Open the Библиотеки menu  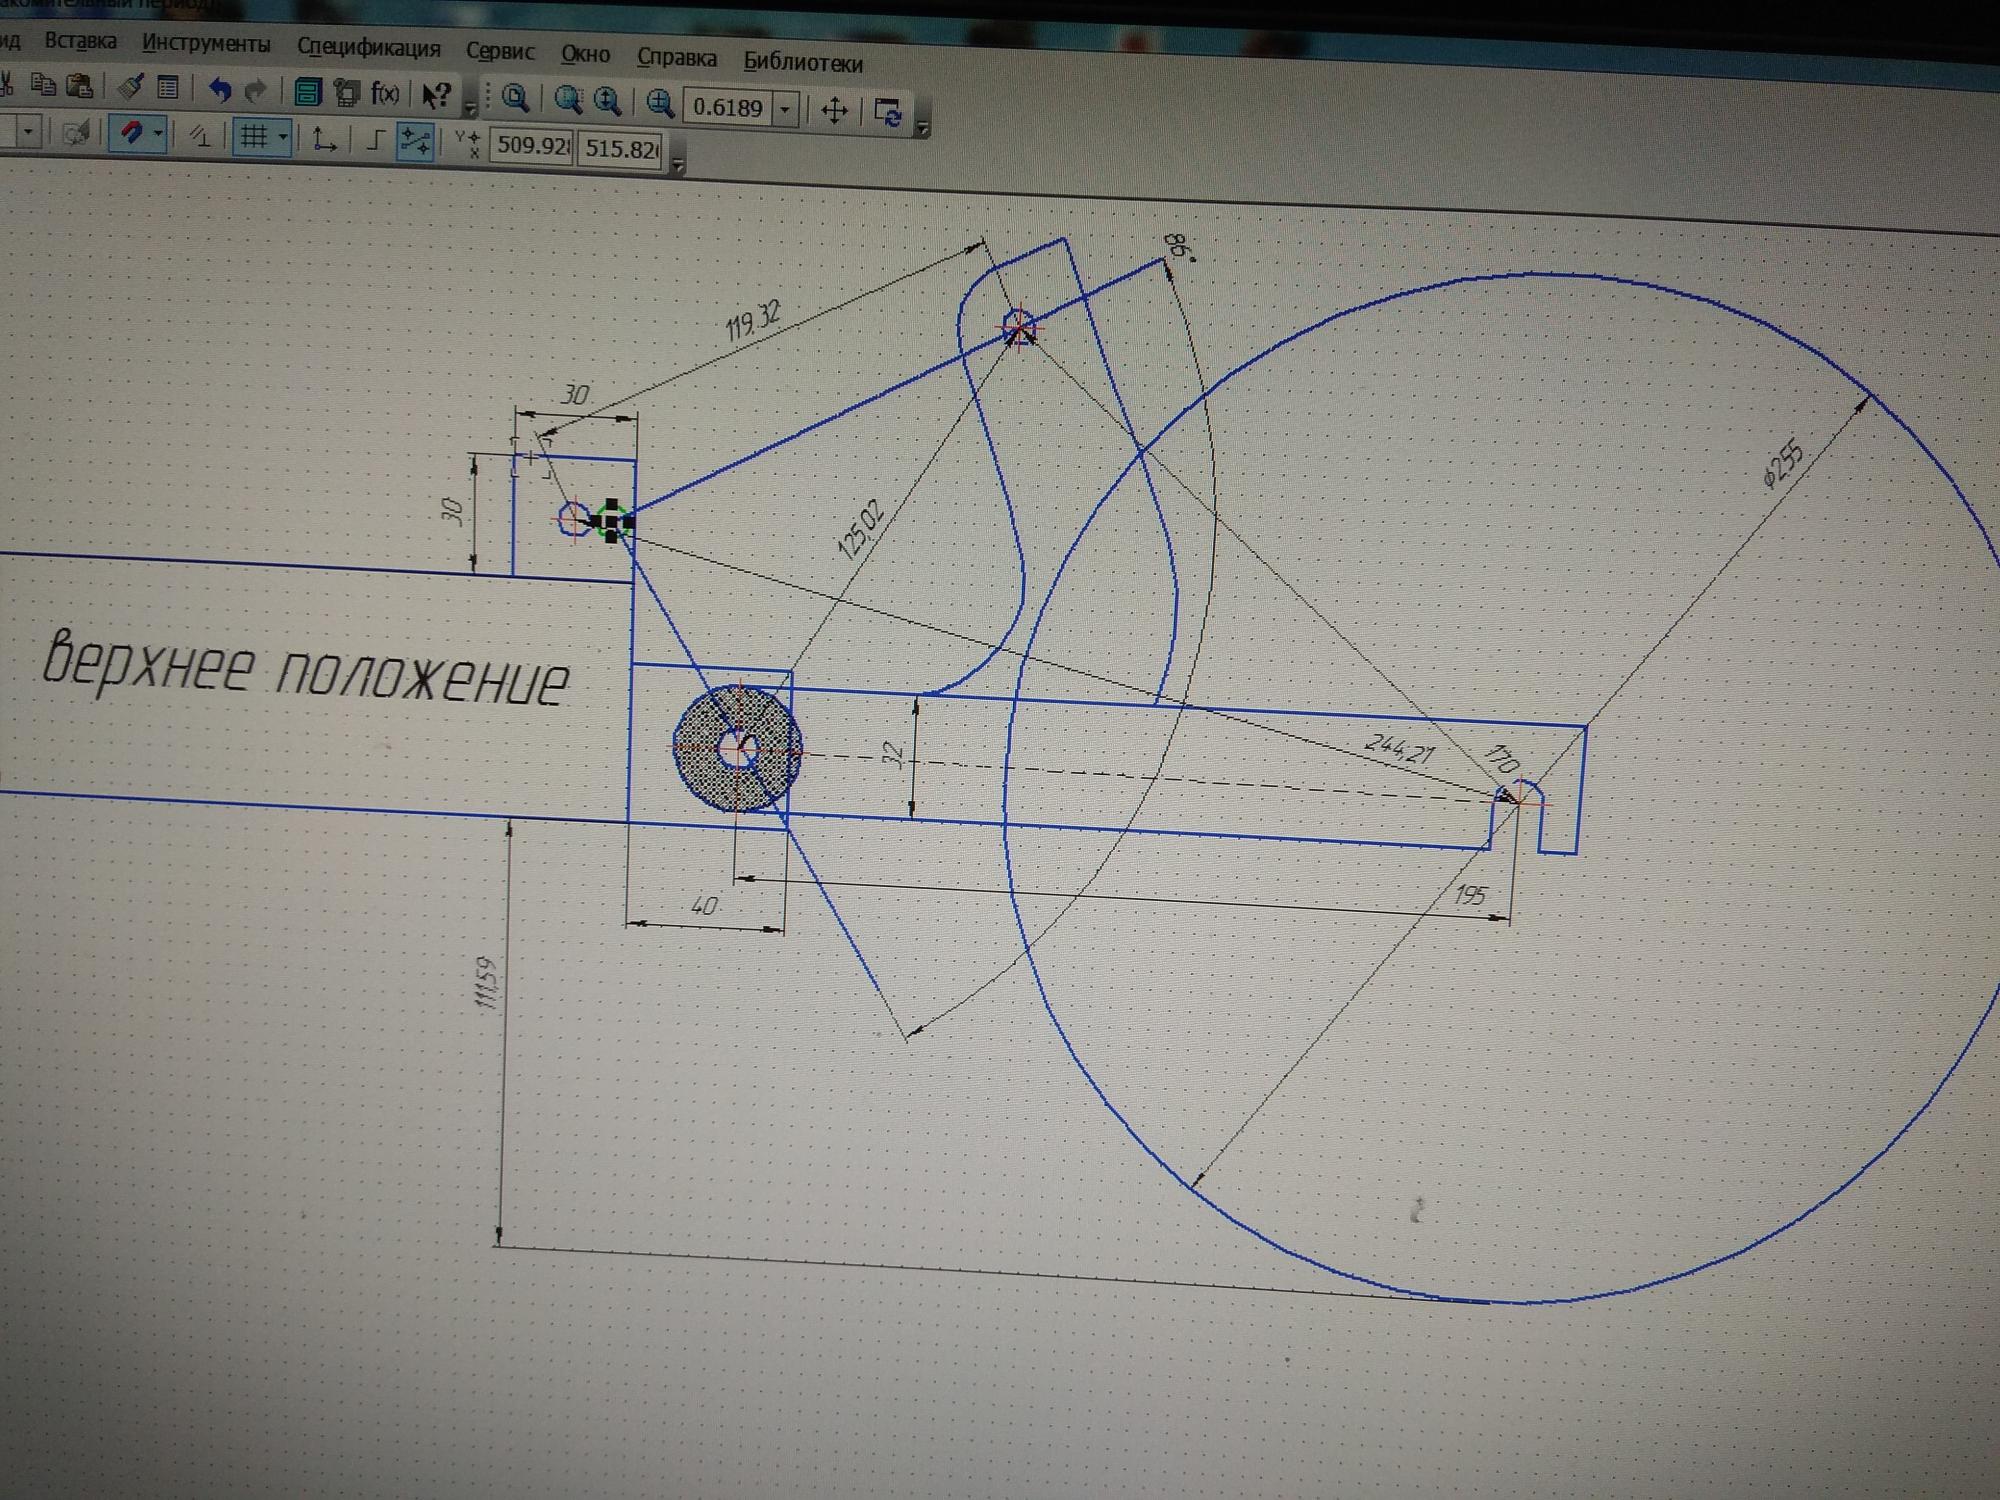pos(802,63)
